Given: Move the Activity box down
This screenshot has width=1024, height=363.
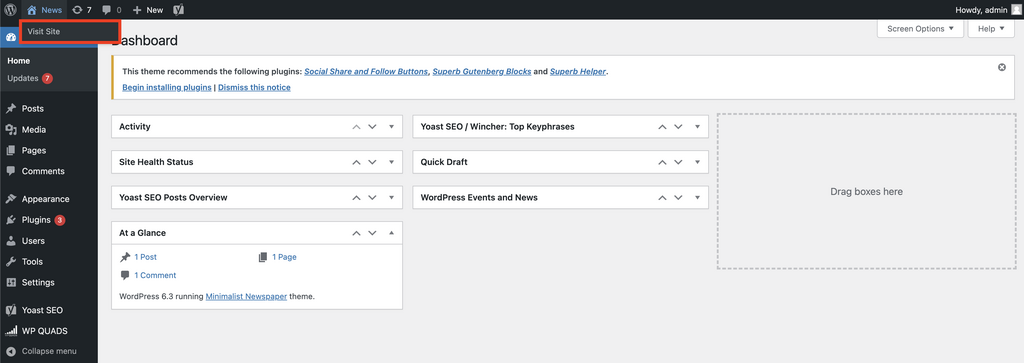Looking at the screenshot, I should coord(372,127).
